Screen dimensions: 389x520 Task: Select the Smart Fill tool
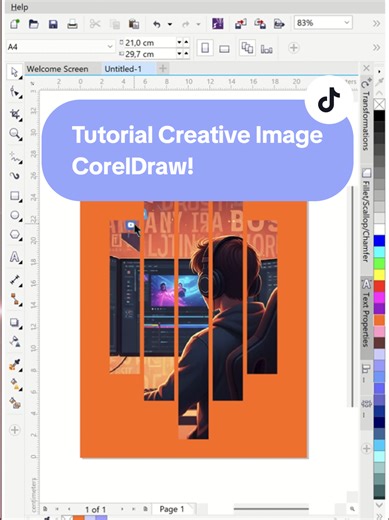(x=15, y=404)
